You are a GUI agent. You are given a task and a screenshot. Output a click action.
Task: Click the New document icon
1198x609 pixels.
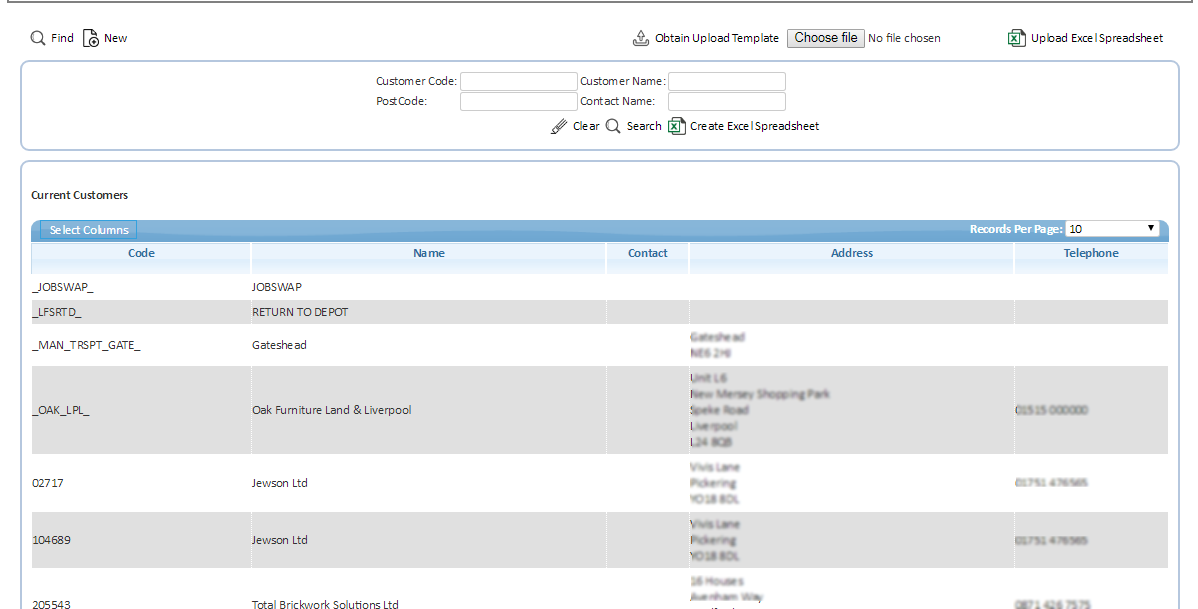click(91, 38)
